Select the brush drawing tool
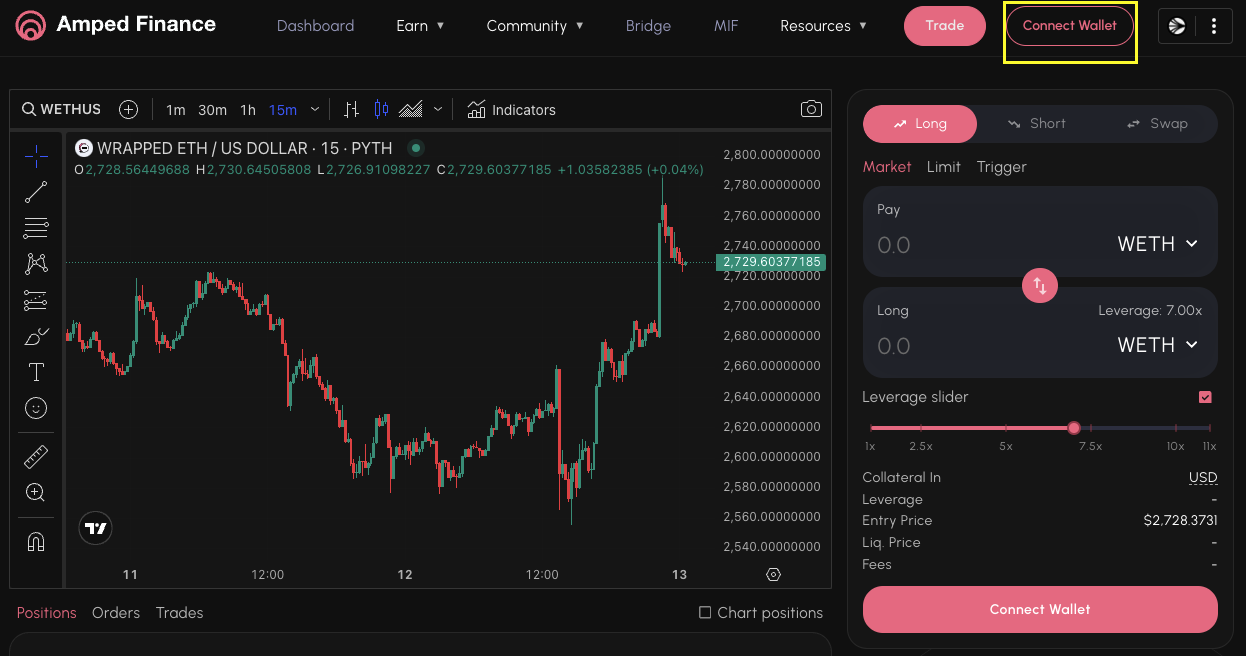The image size is (1246, 656). tap(36, 336)
